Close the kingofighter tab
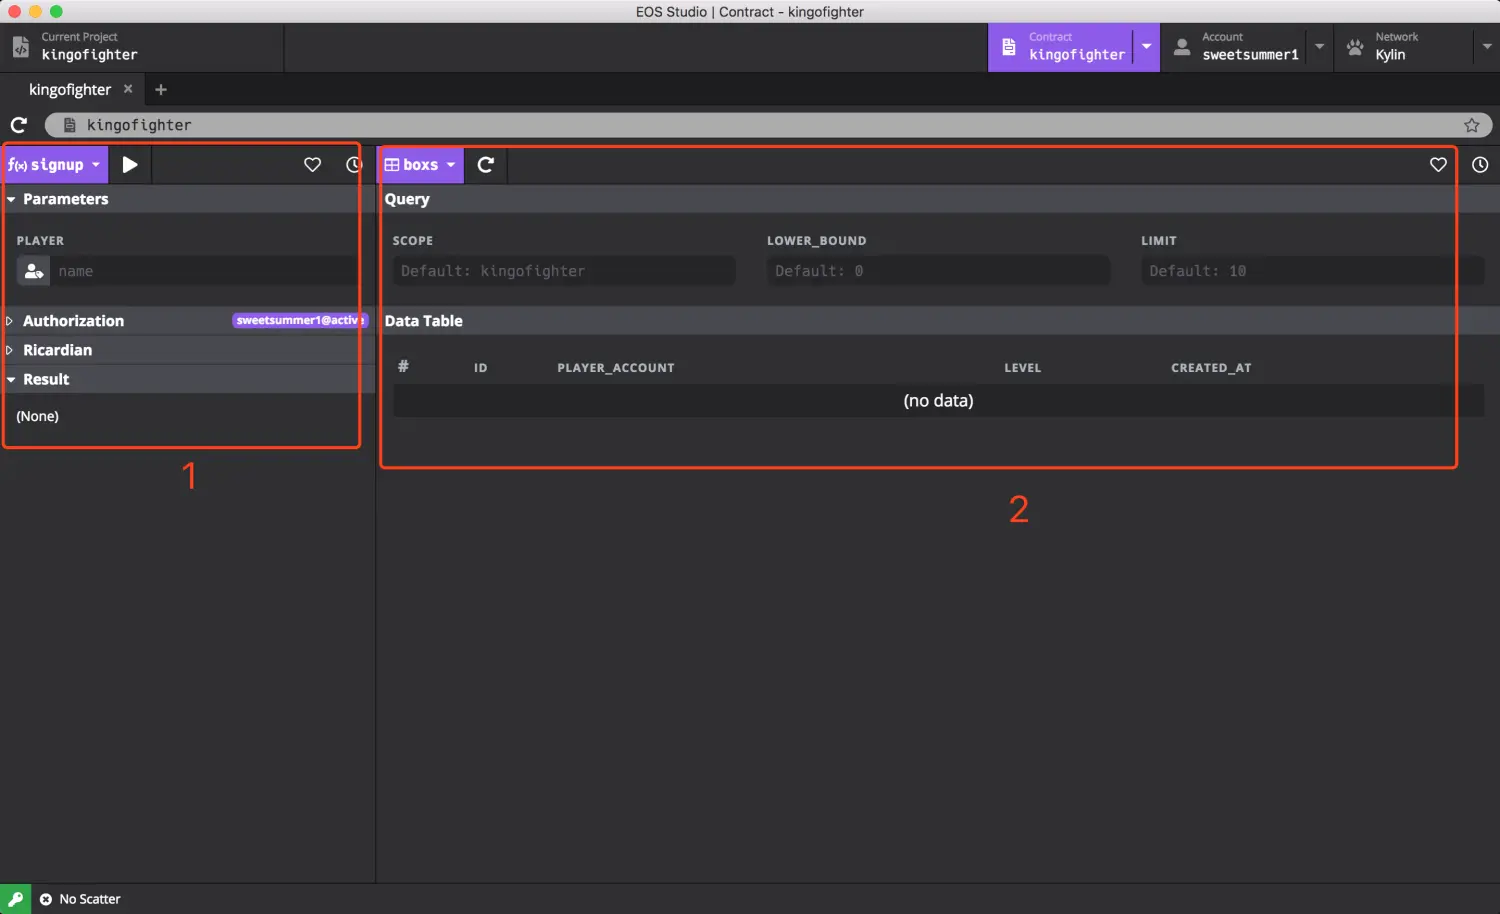Viewport: 1500px width, 914px height. [x=128, y=89]
